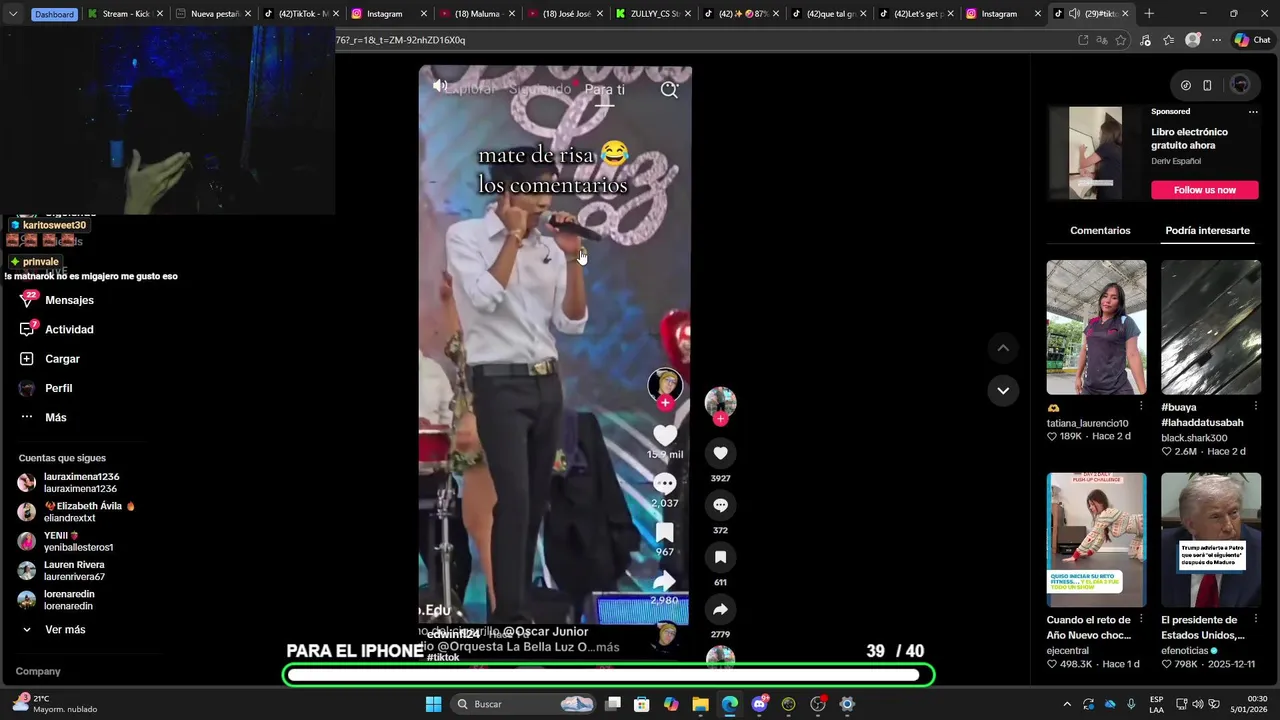Open the in-video search magnifier icon
Screen dimensions: 1280x720
tap(669, 90)
